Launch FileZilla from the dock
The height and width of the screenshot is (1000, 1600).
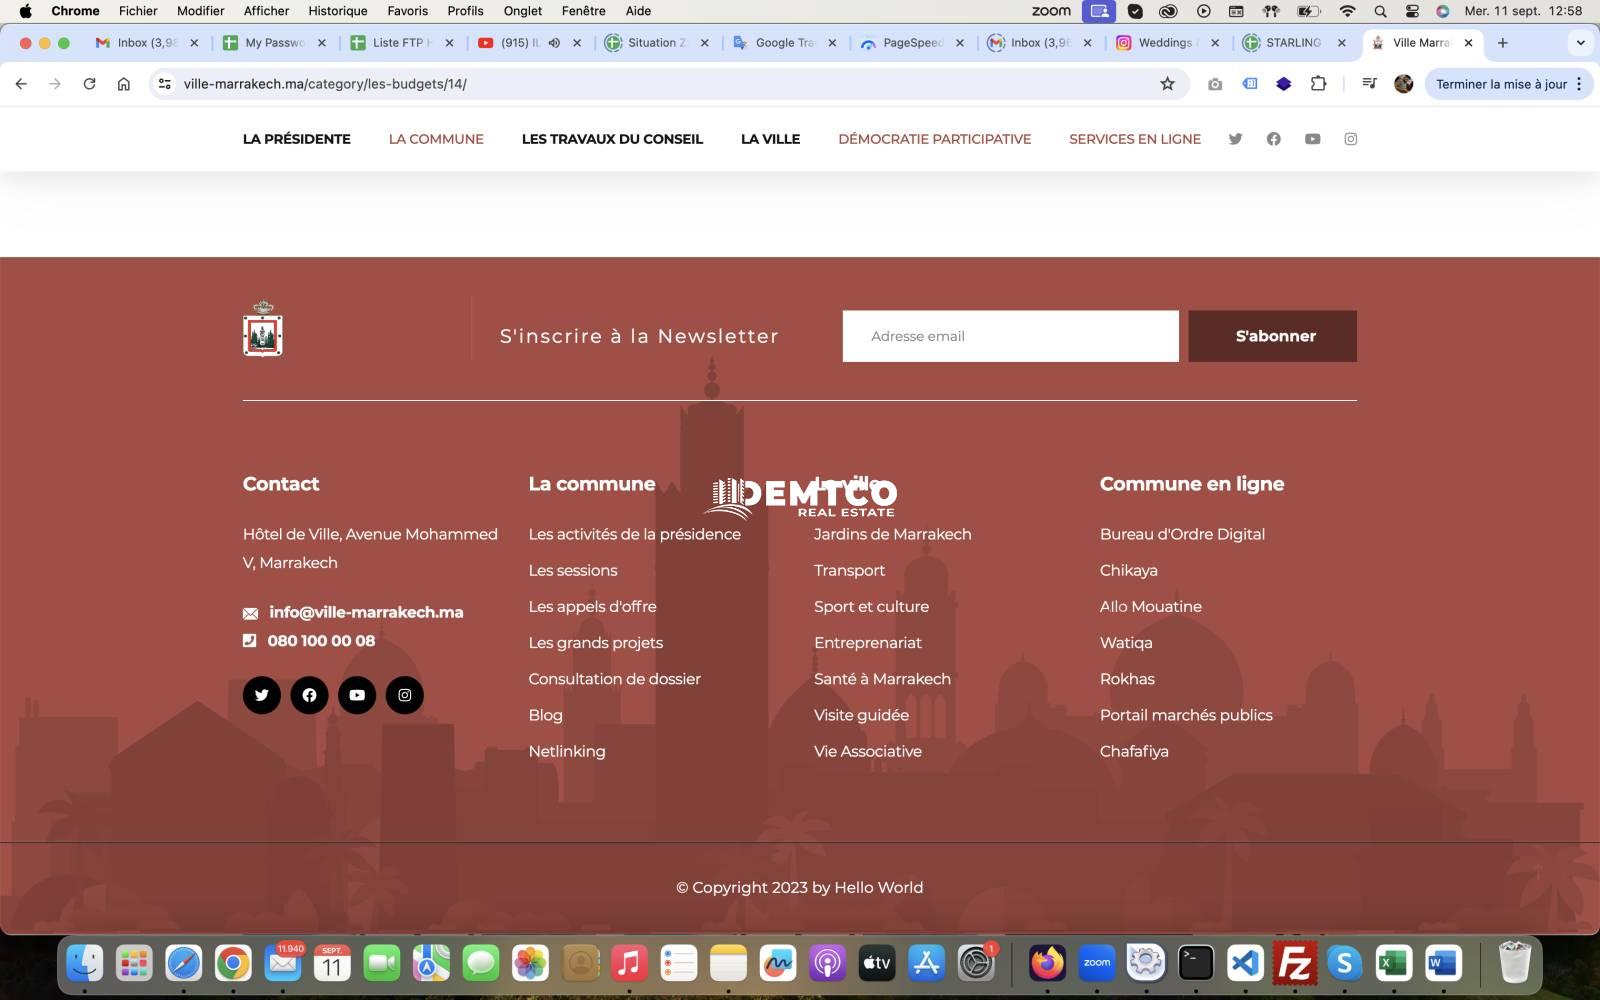[1294, 964]
